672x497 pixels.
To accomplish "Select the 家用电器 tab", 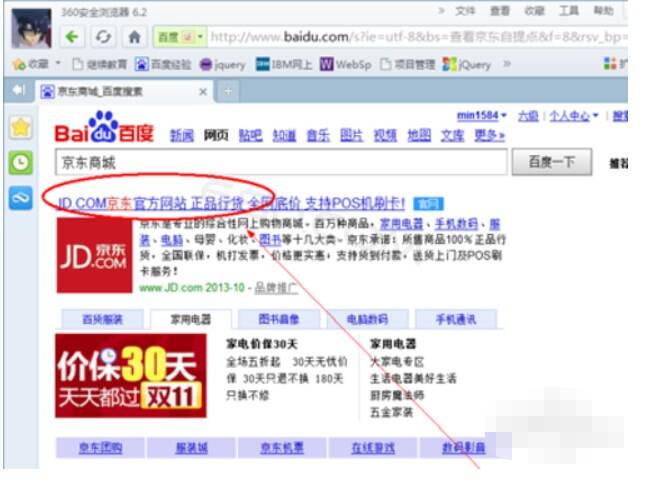I will (x=191, y=319).
